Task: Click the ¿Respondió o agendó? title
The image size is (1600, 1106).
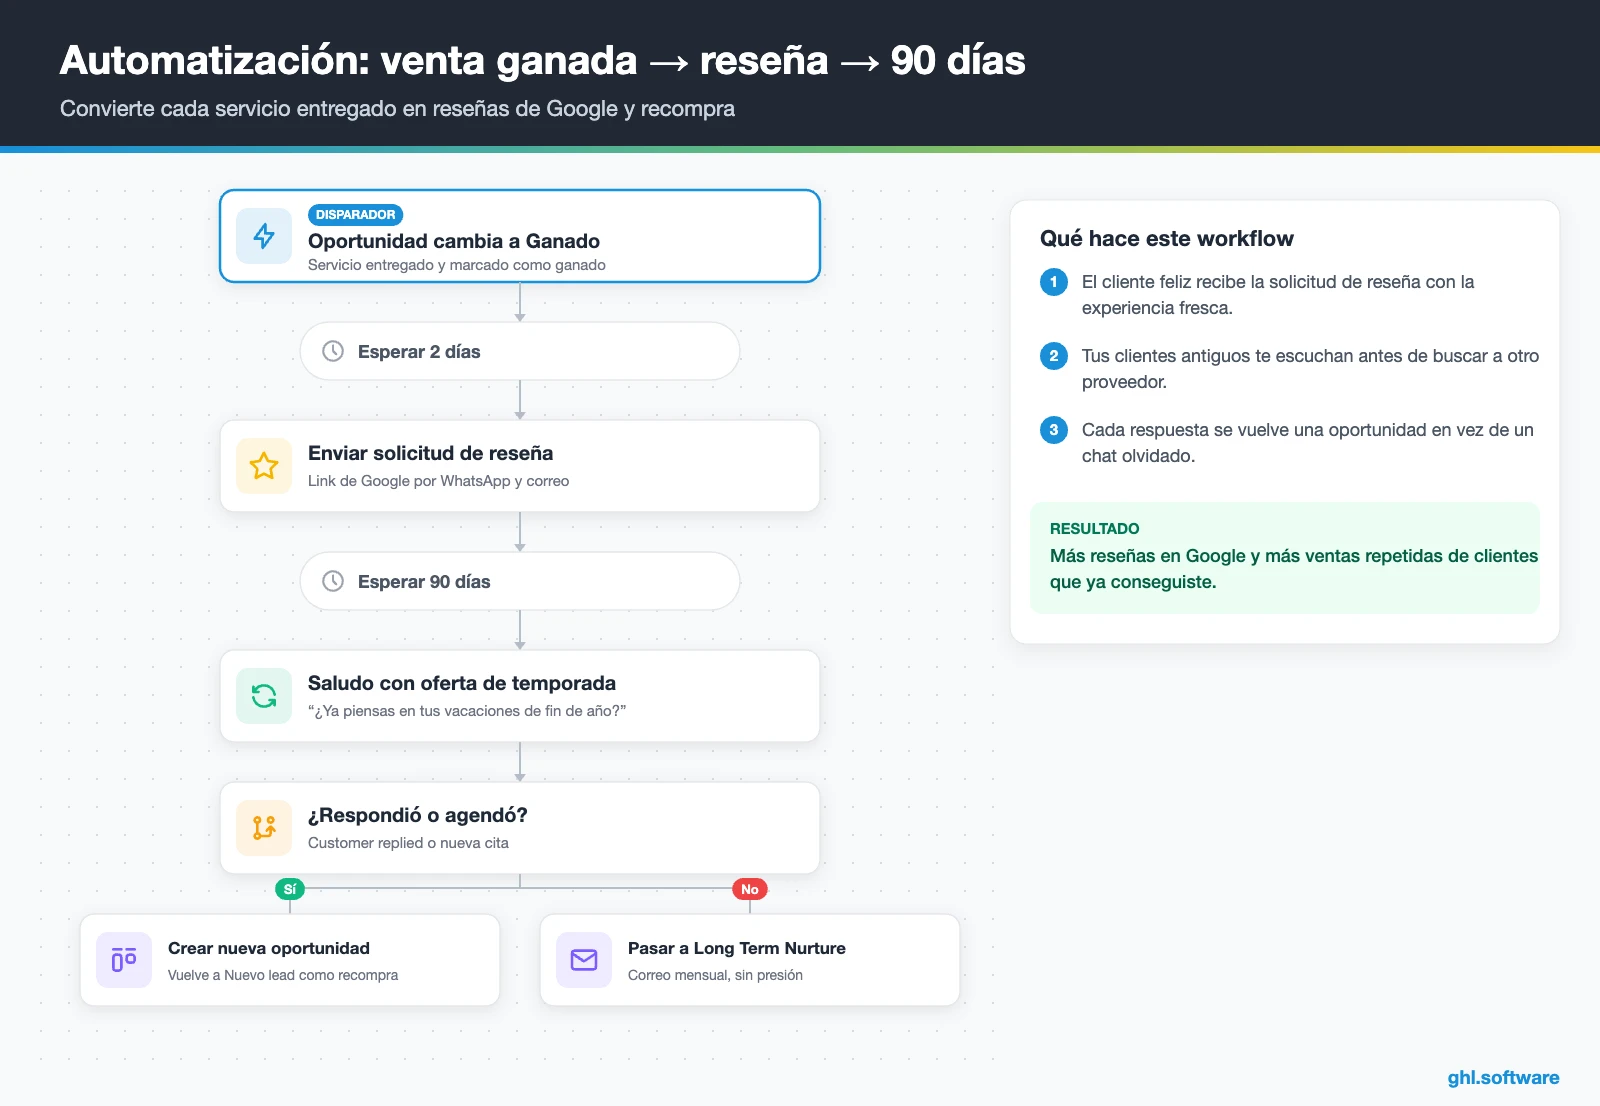Action: click(x=418, y=815)
